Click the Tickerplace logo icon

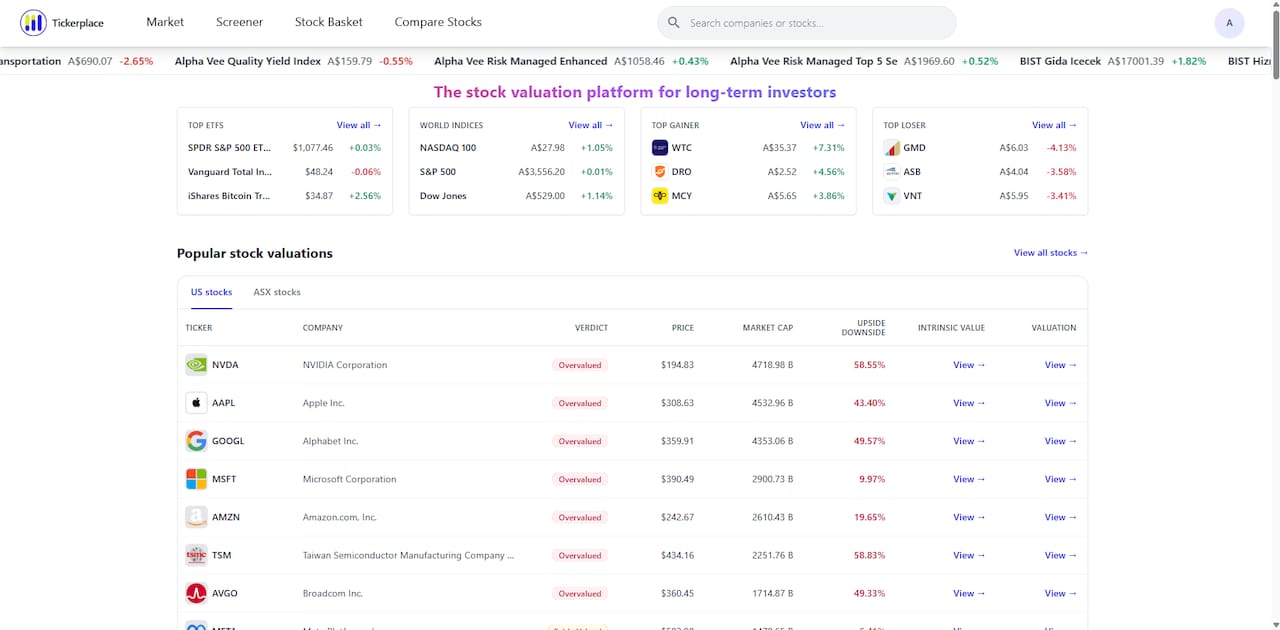(33, 22)
